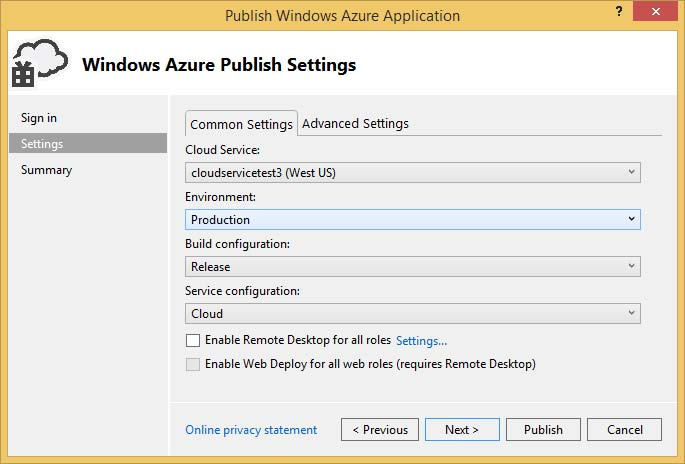685x464 pixels.
Task: Expand the Cloud Service dropdown
Action: point(413,173)
